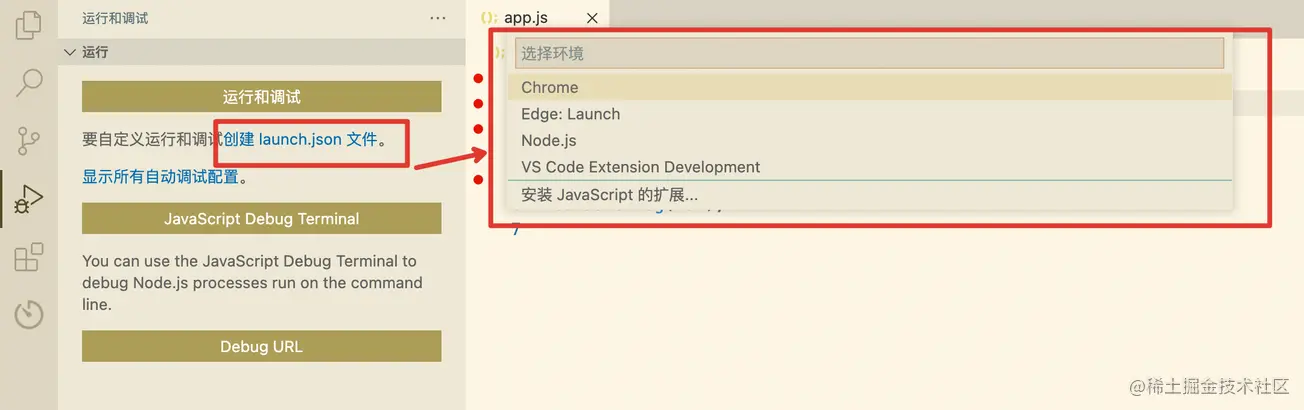
Task: Click the three-dot more actions icon
Action: (438, 18)
